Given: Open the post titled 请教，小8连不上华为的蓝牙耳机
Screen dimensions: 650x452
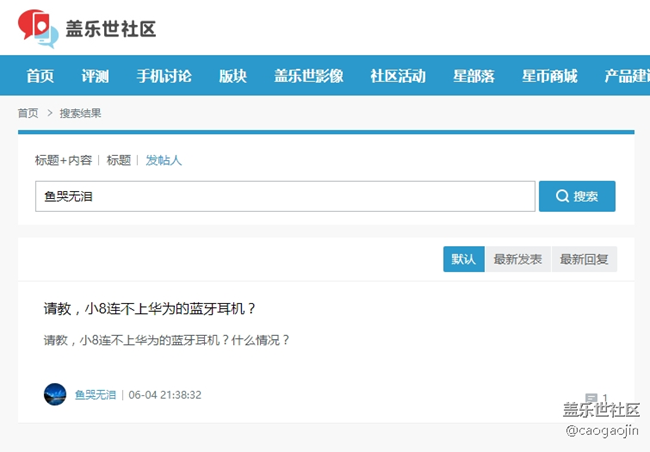Looking at the screenshot, I should 150,309.
